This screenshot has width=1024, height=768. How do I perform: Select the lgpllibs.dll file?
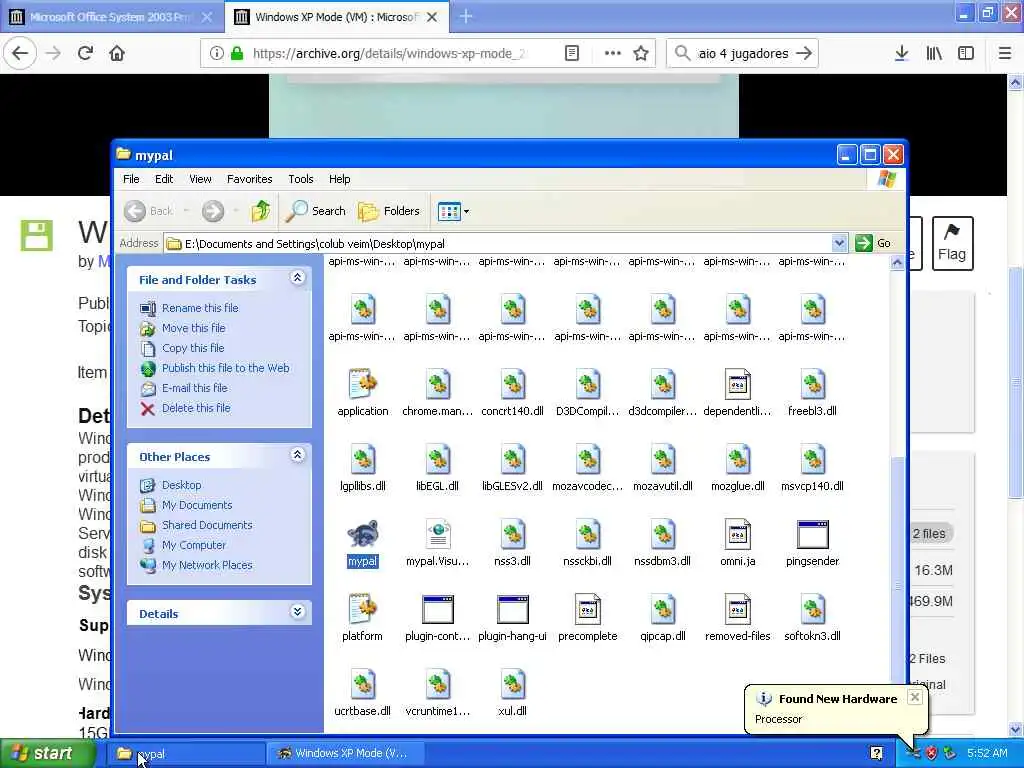[362, 460]
